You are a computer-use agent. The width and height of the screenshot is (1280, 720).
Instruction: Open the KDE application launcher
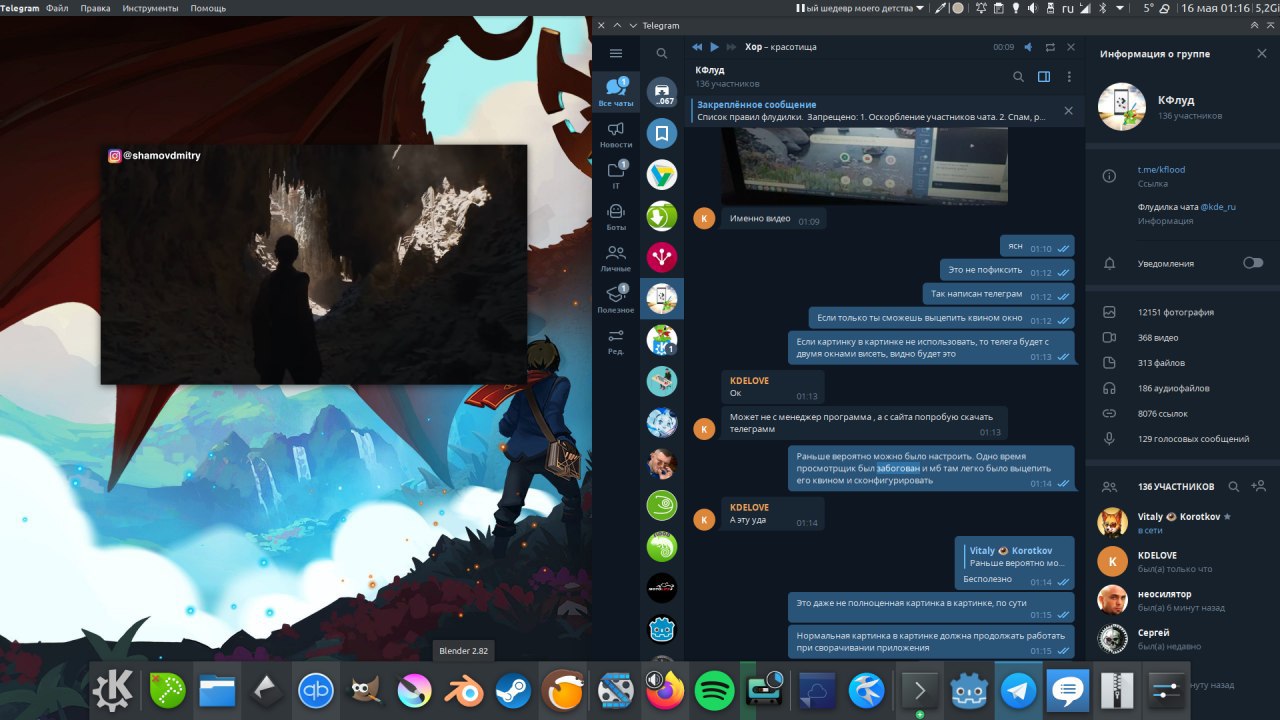[x=114, y=690]
